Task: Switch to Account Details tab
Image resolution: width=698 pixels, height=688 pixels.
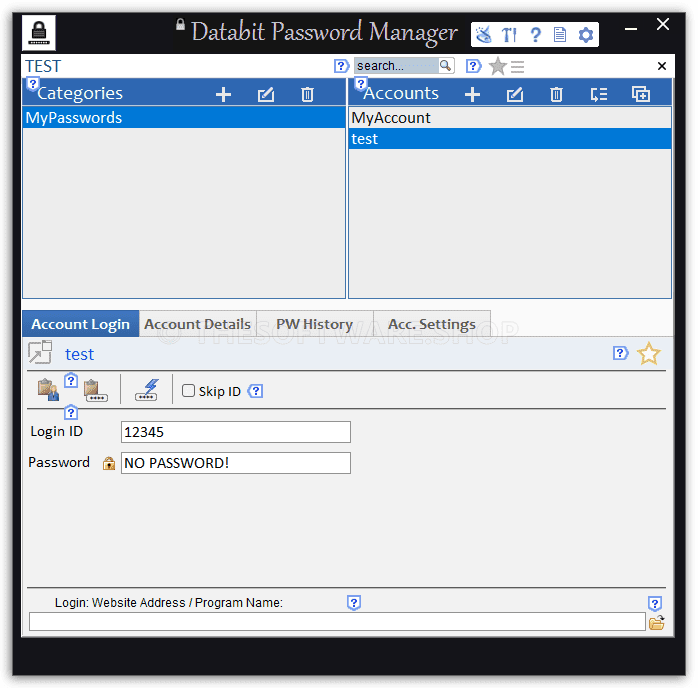Action: 198,324
